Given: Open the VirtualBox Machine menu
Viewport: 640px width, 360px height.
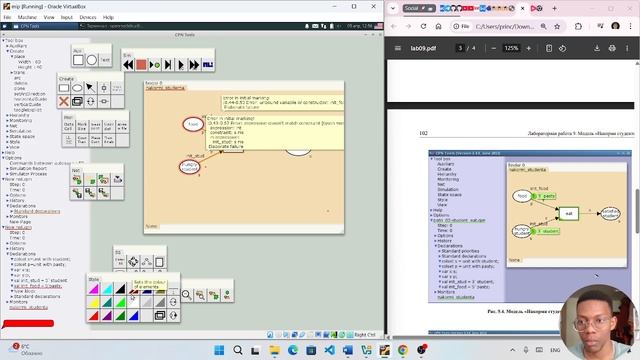Looking at the screenshot, I should click(x=27, y=18).
